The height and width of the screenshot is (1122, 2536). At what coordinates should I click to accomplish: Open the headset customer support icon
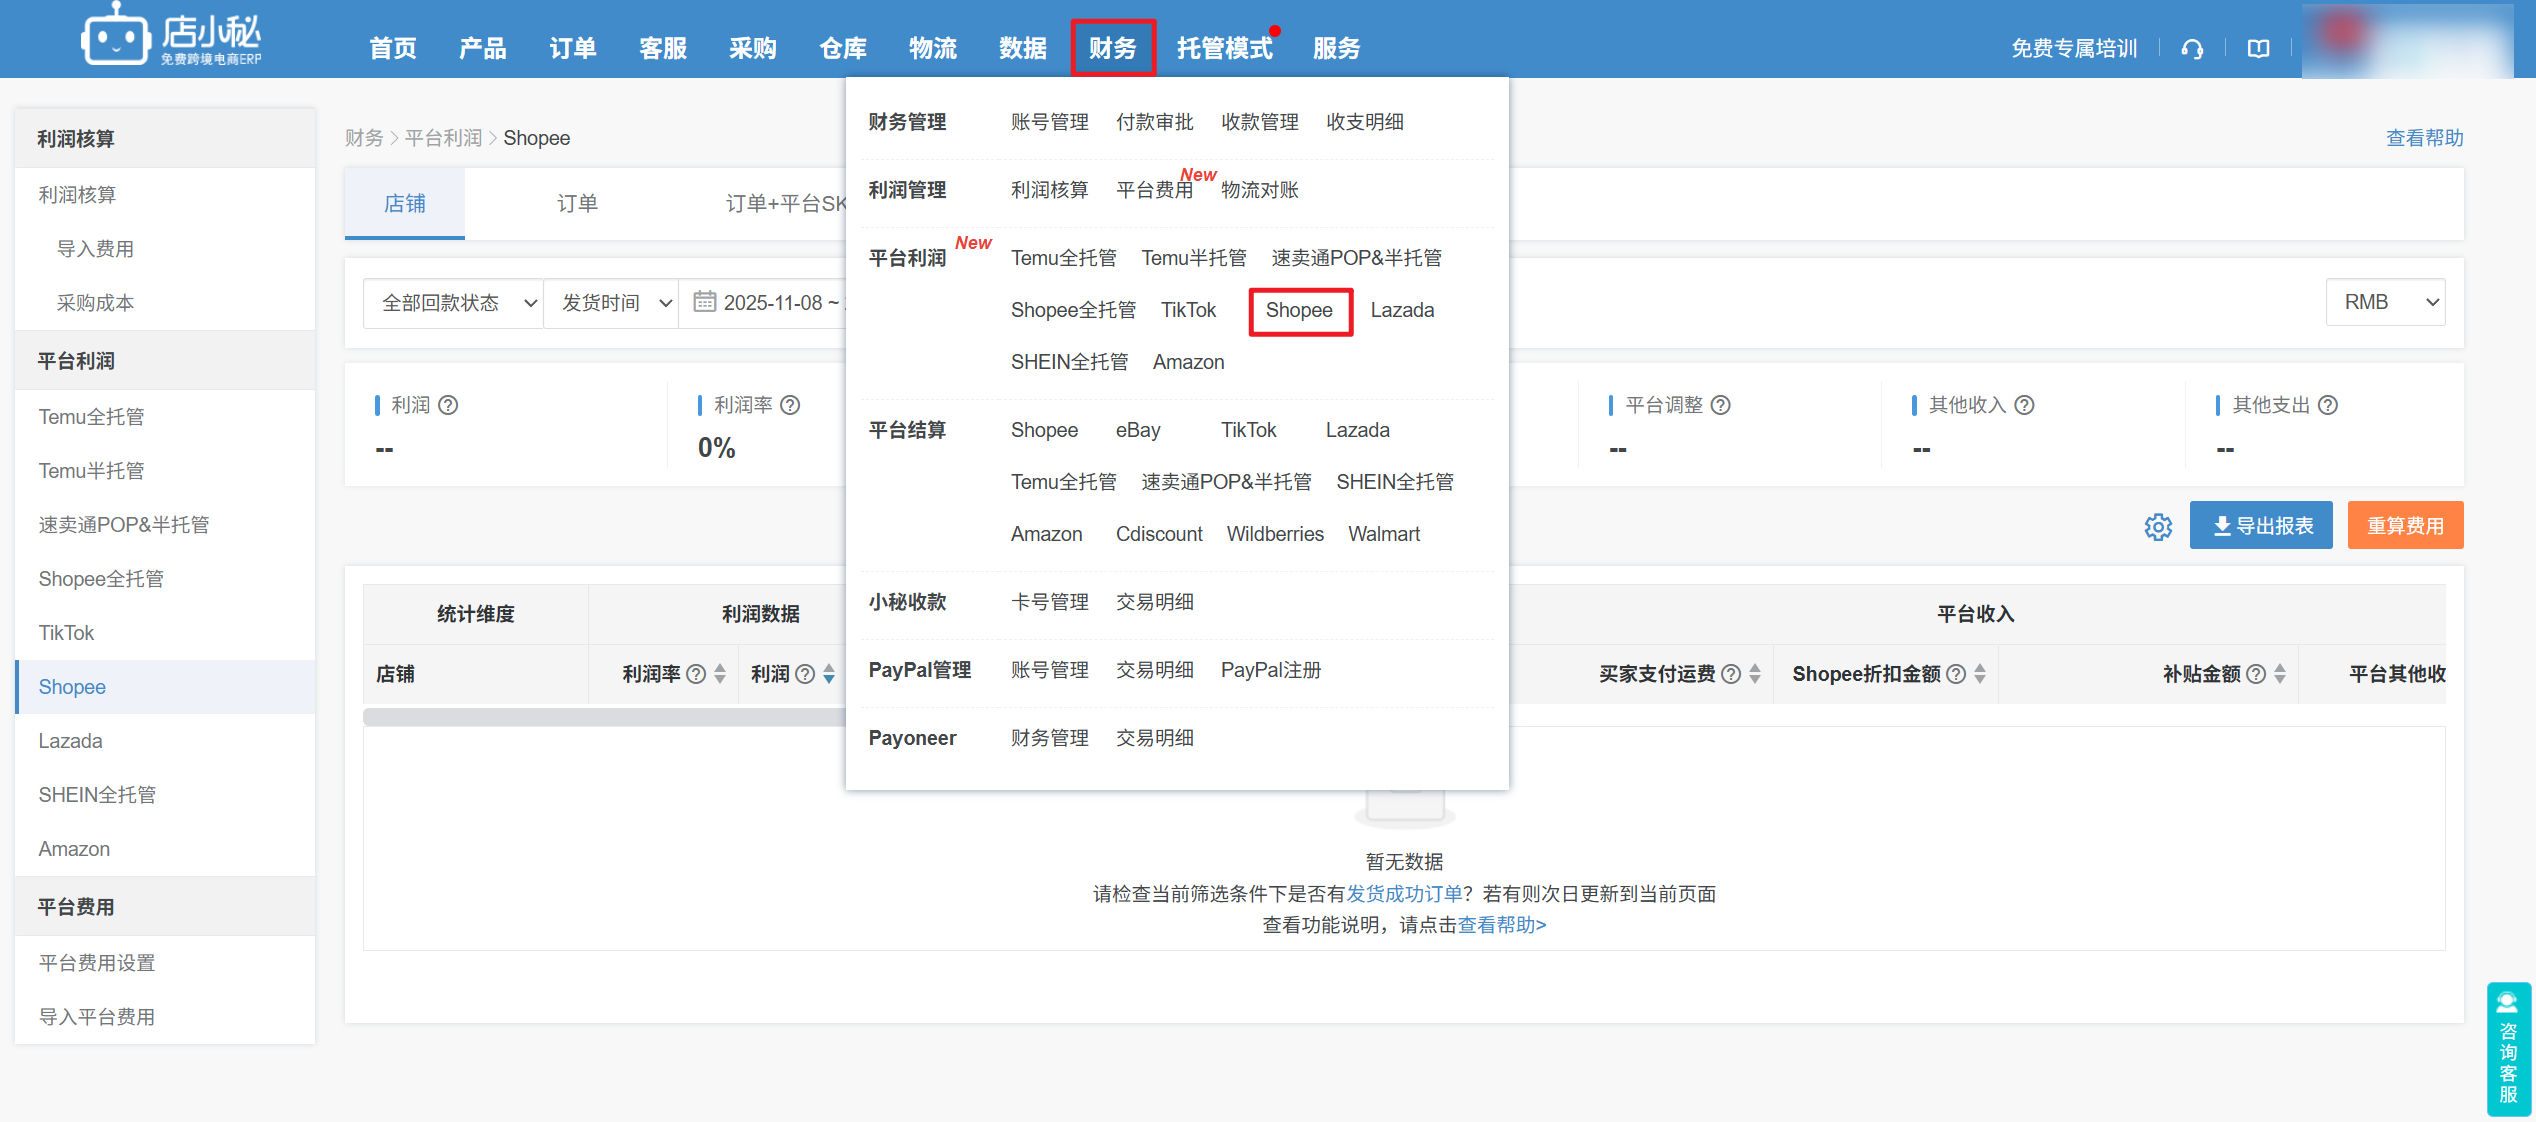point(2192,49)
